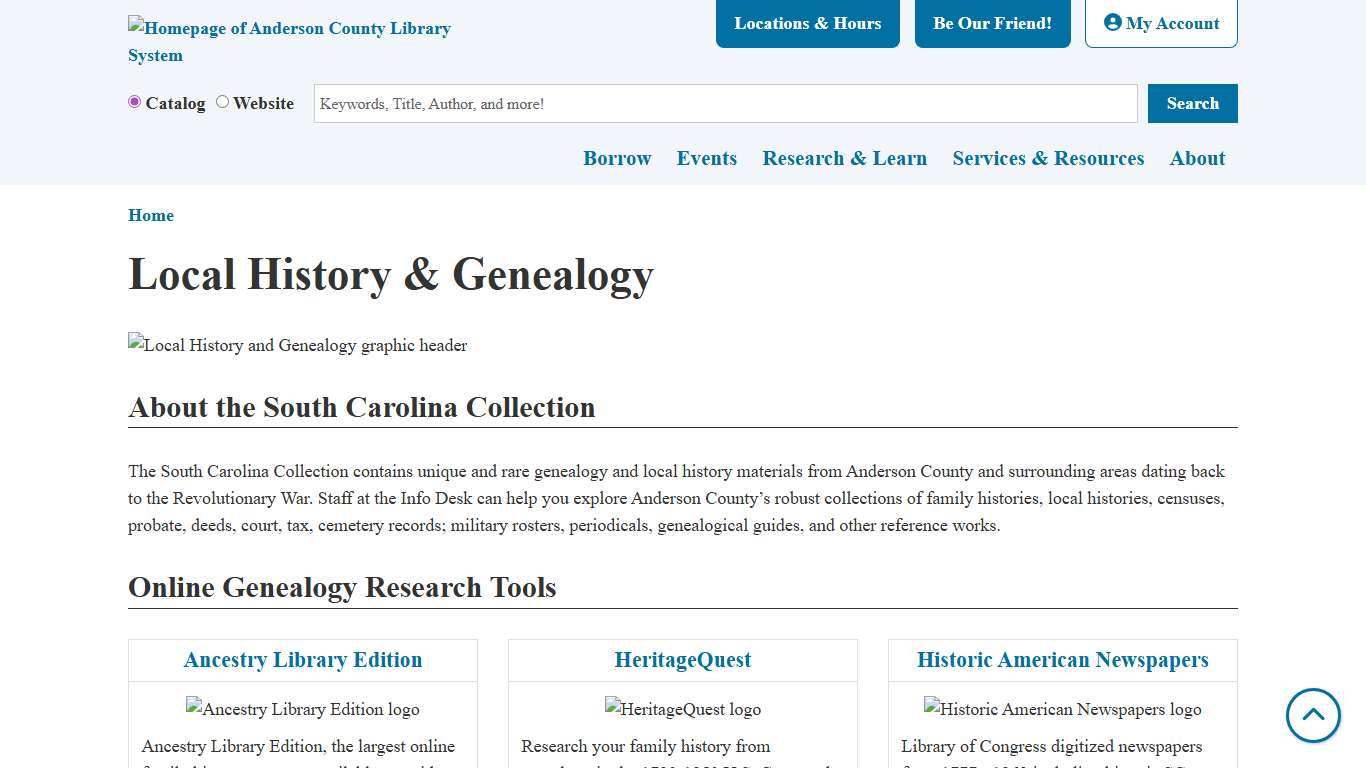Click the scroll-to-top arrow button
The image size is (1366, 768).
click(x=1313, y=716)
